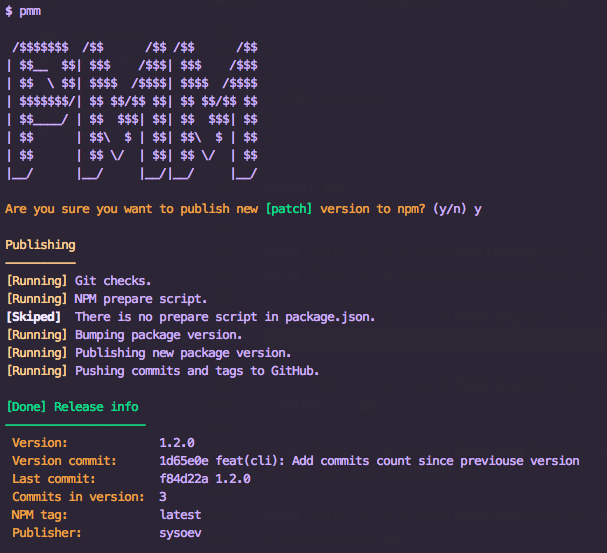Click the '$ pmm' command line

(23, 11)
